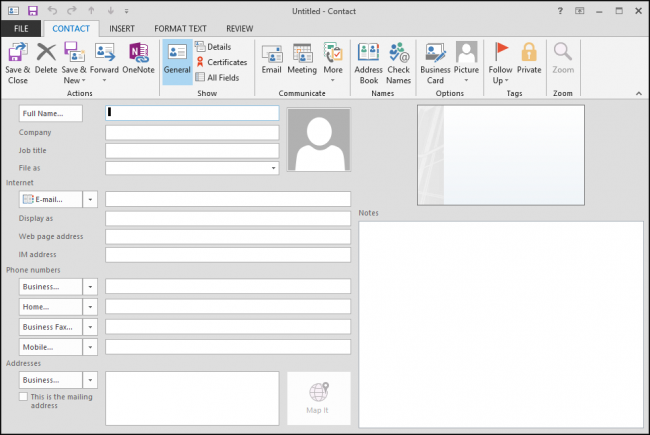Click into the Notes text area
This screenshot has width=650, height=435.
tap(501, 324)
